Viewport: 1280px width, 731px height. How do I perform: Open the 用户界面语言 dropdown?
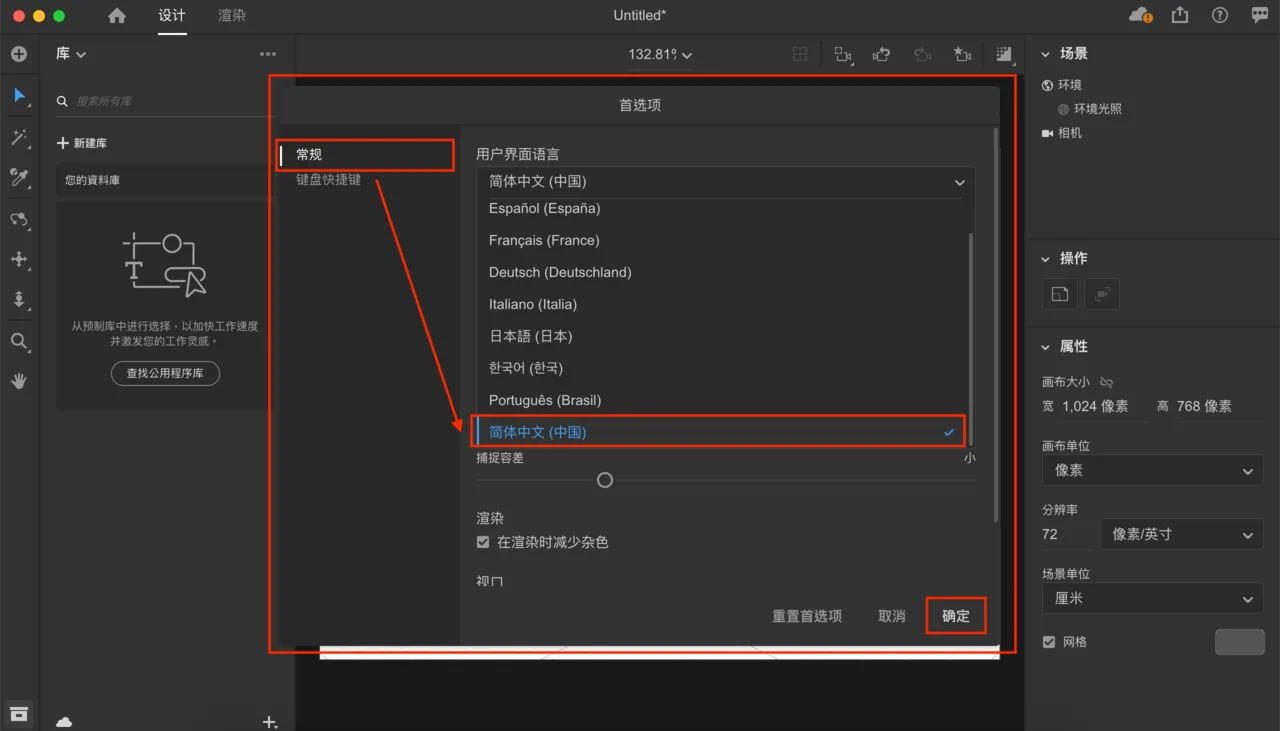coord(725,182)
